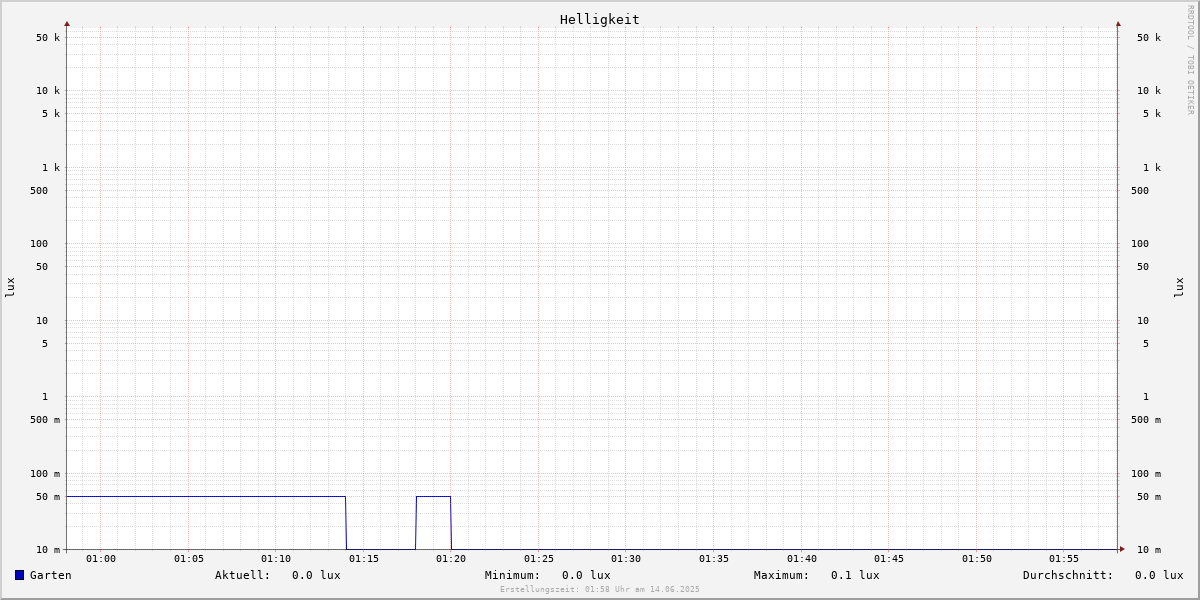Click the left axis 1 k label
Image resolution: width=1200 pixels, height=600 pixels.
51,168
